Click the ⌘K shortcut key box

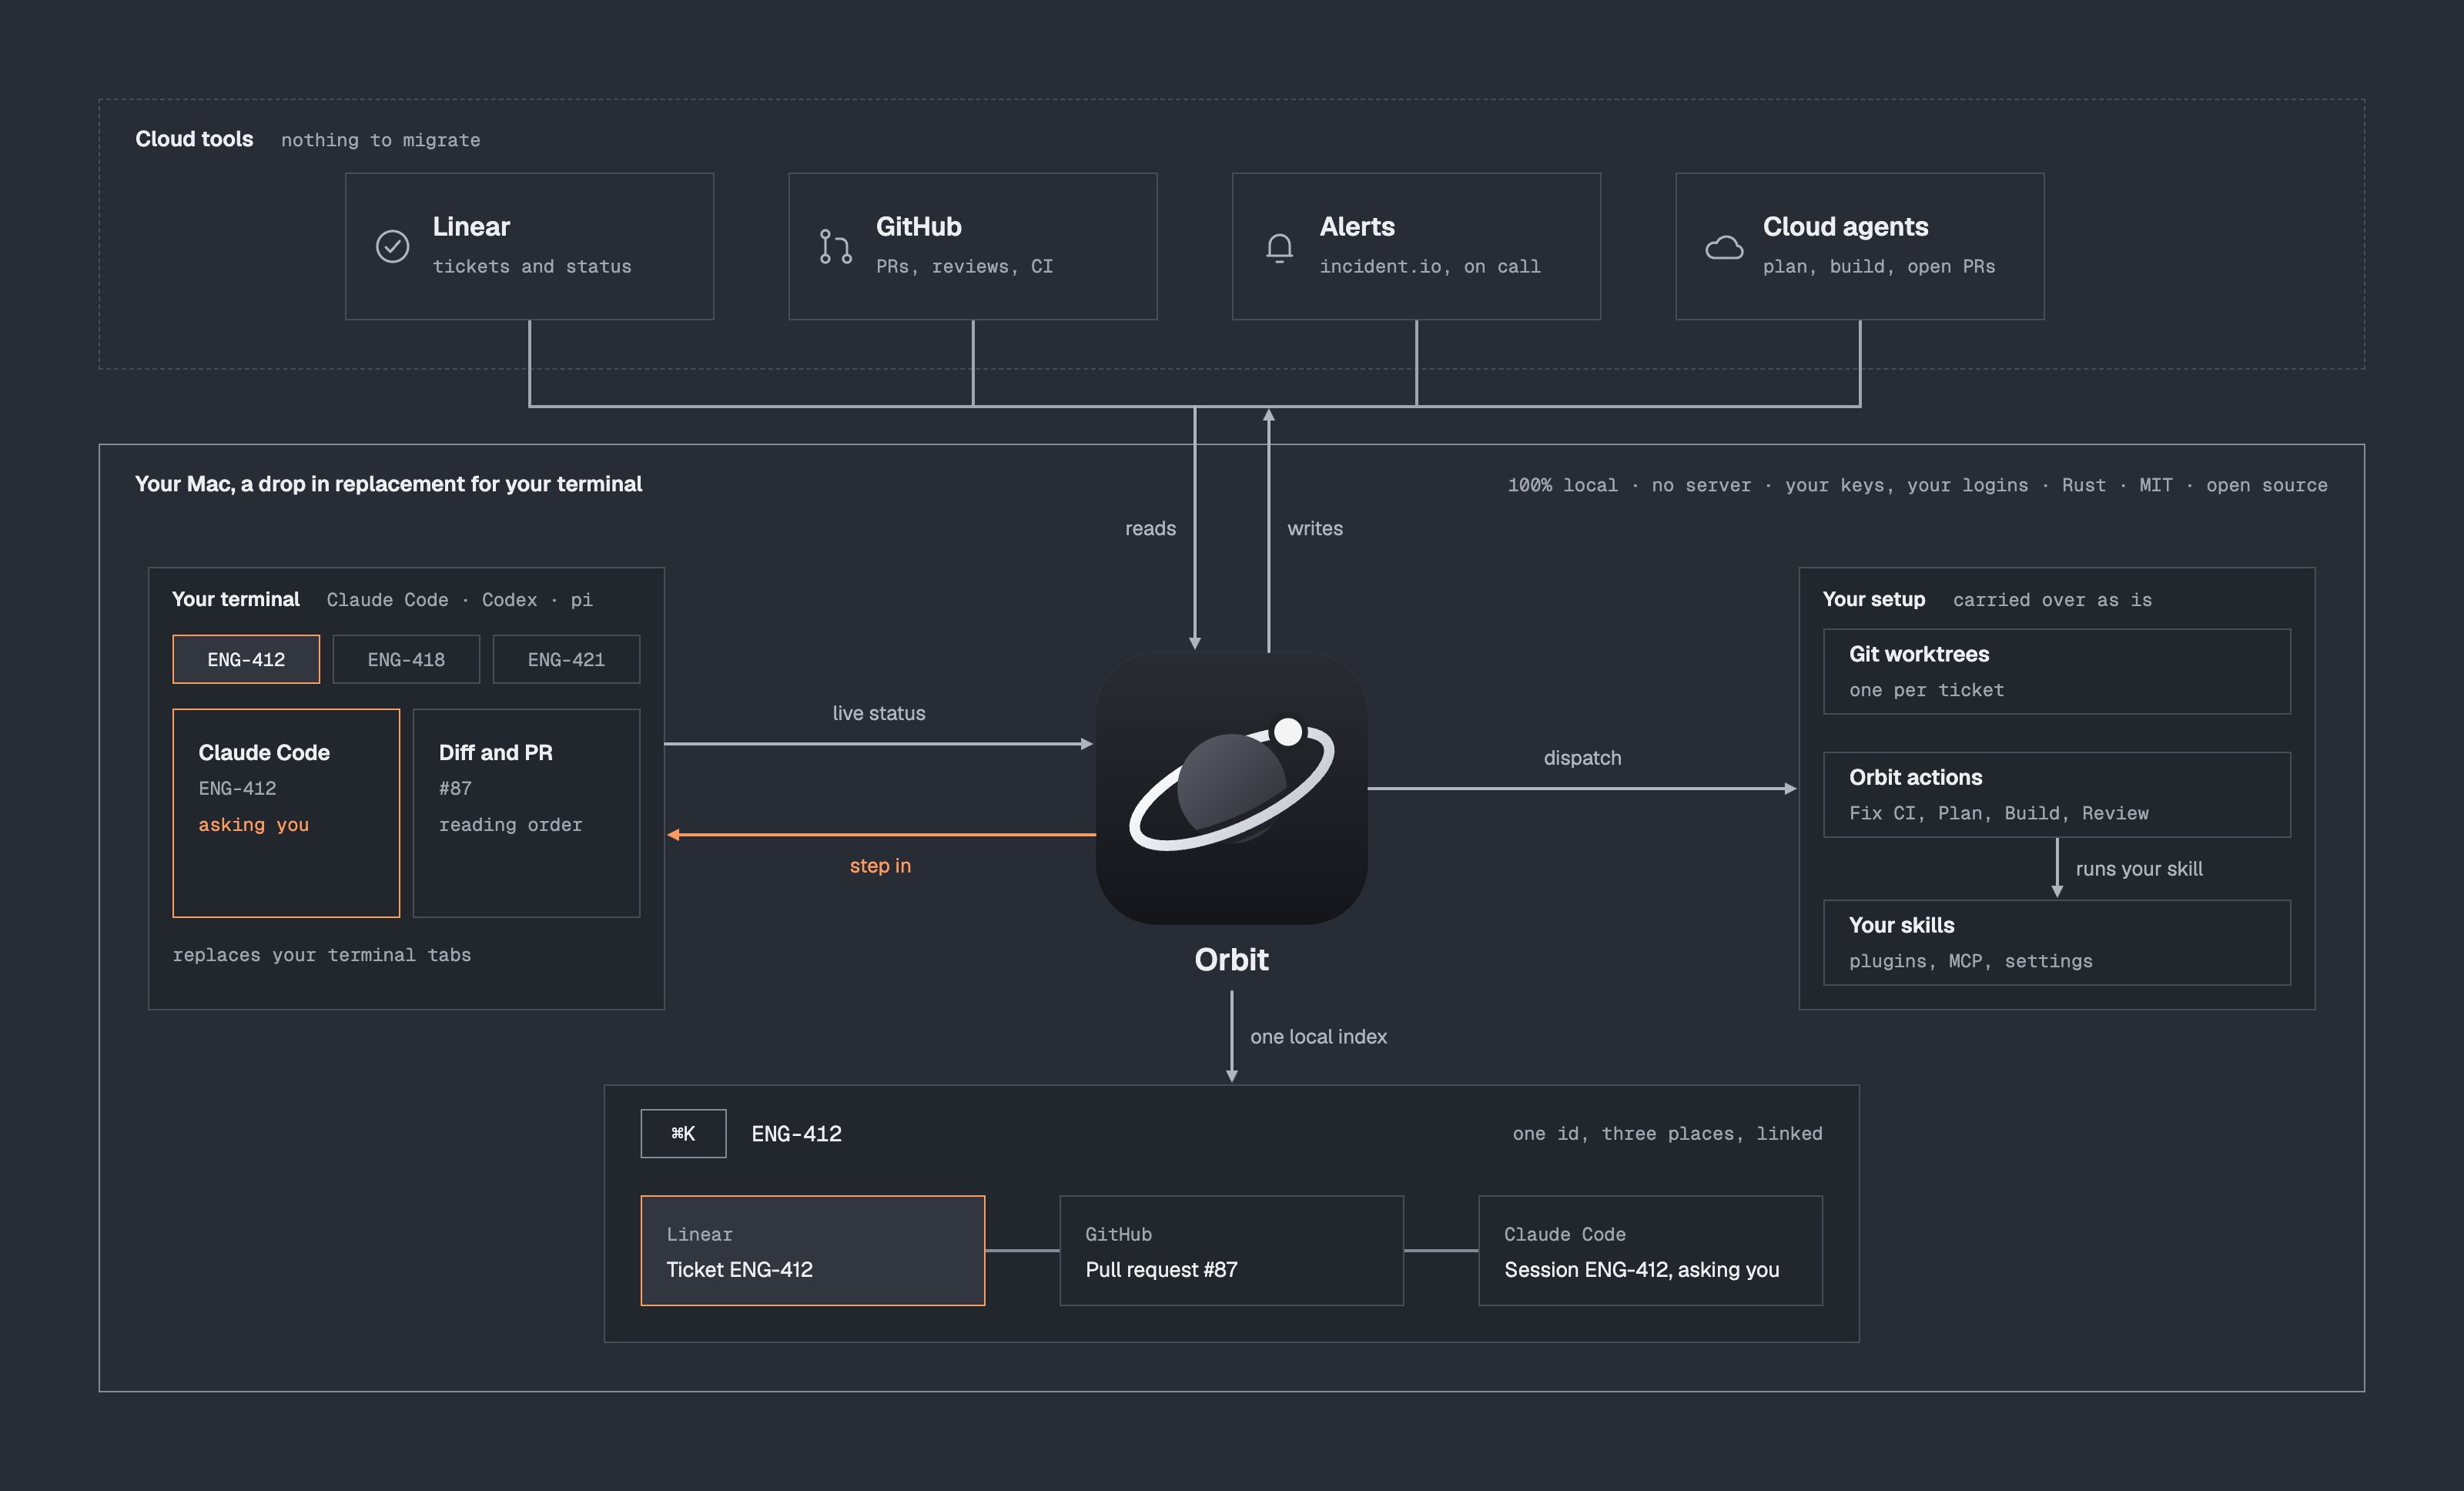pyautogui.click(x=683, y=1133)
